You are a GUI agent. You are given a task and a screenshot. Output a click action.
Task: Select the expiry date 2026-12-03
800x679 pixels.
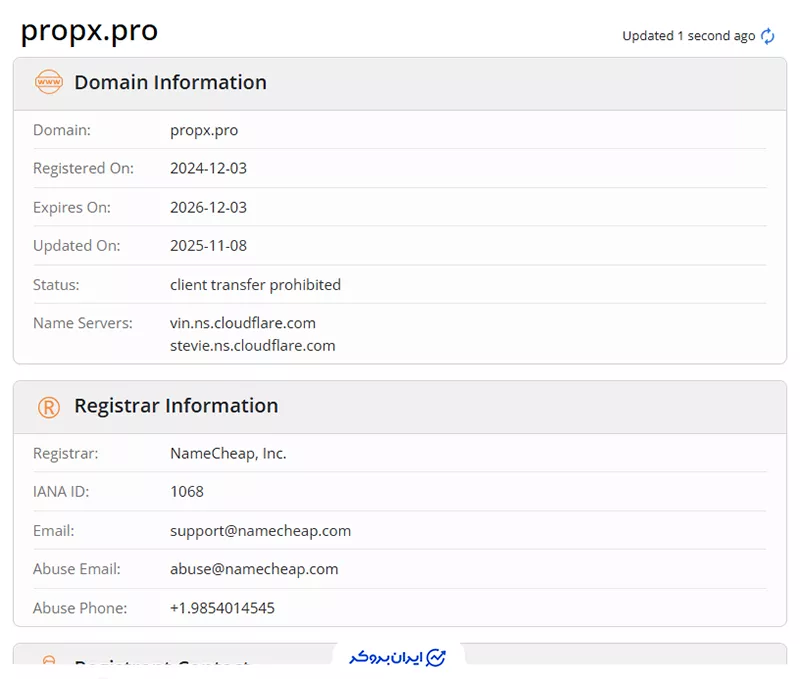click(208, 208)
